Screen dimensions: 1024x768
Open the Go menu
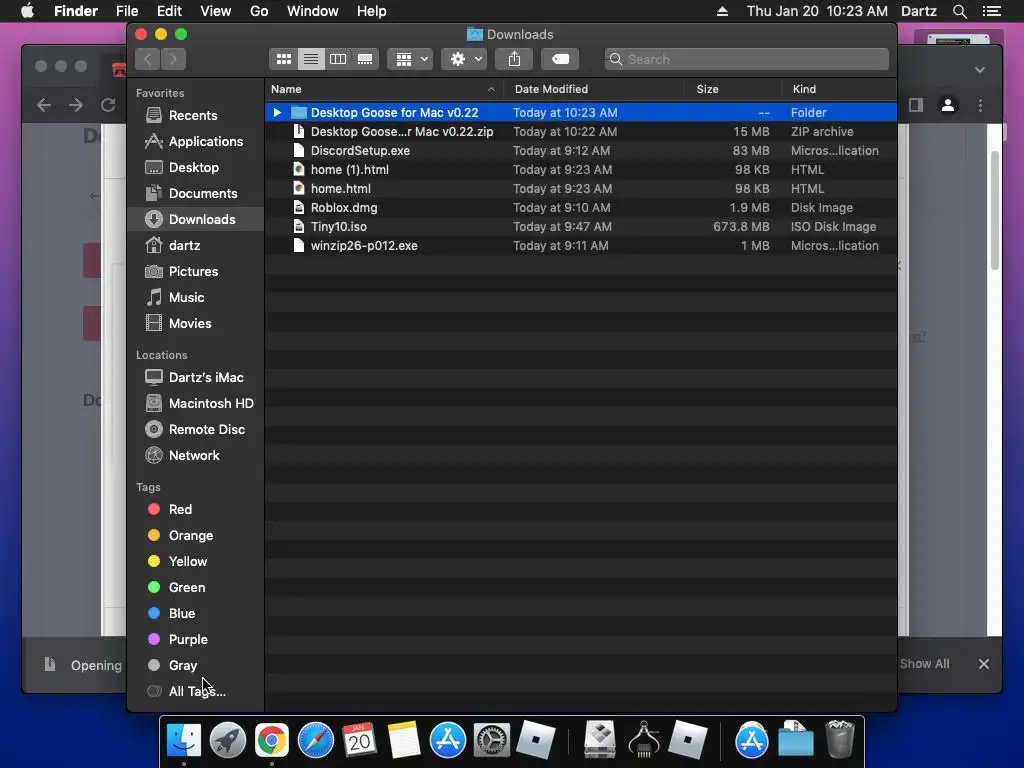pyautogui.click(x=259, y=11)
